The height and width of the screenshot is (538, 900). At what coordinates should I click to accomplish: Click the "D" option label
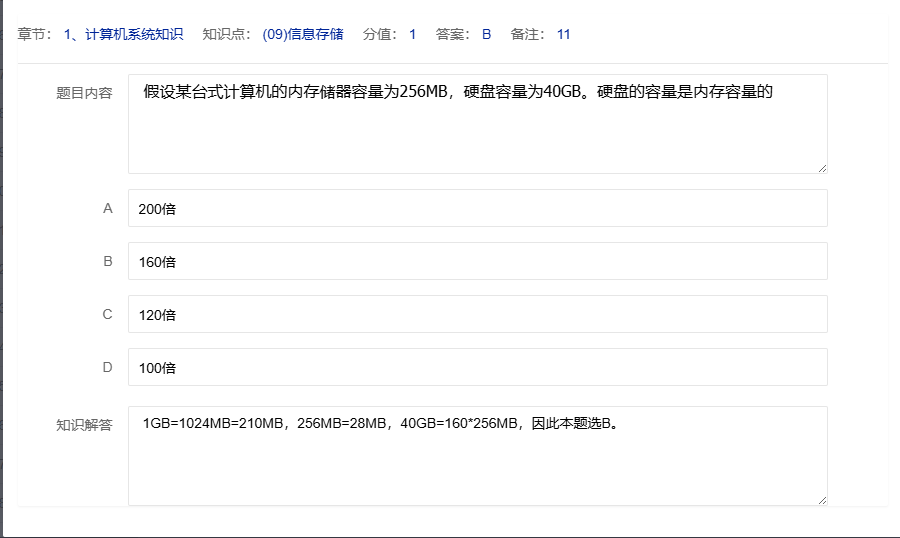[x=108, y=367]
